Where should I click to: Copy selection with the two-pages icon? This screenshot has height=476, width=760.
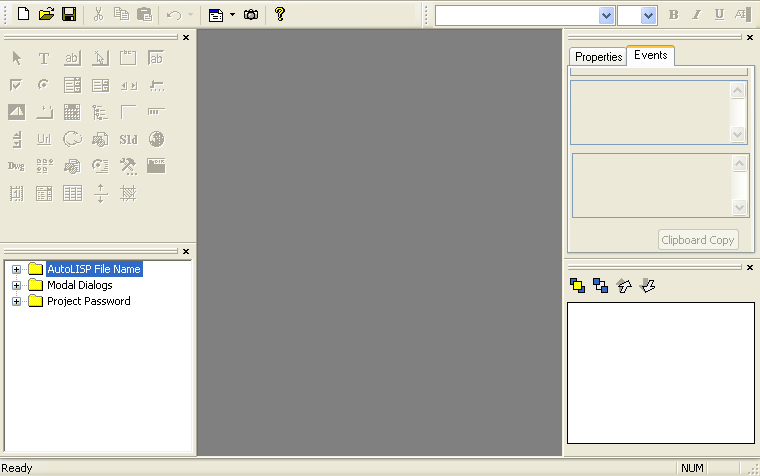pos(121,14)
